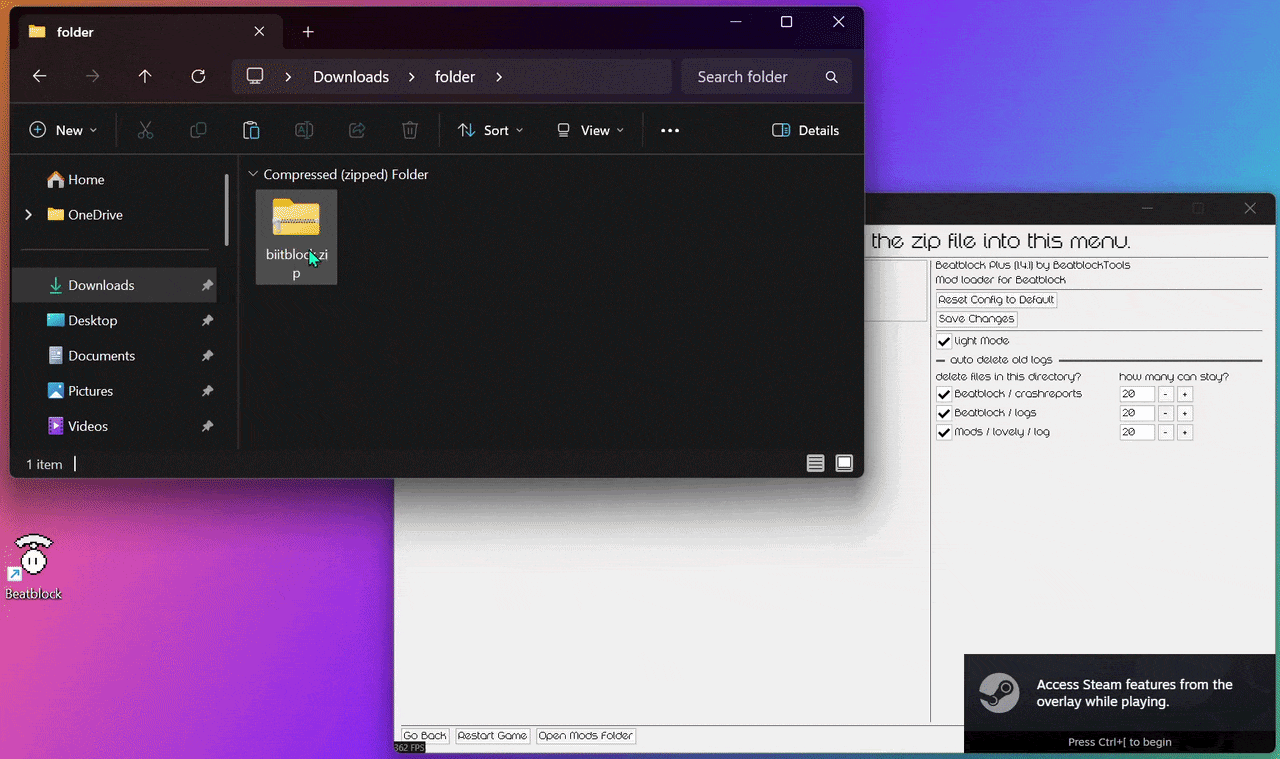Switch to large thumbnails view icon in the status bar
This screenshot has width=1280, height=759.
pos(844,463)
